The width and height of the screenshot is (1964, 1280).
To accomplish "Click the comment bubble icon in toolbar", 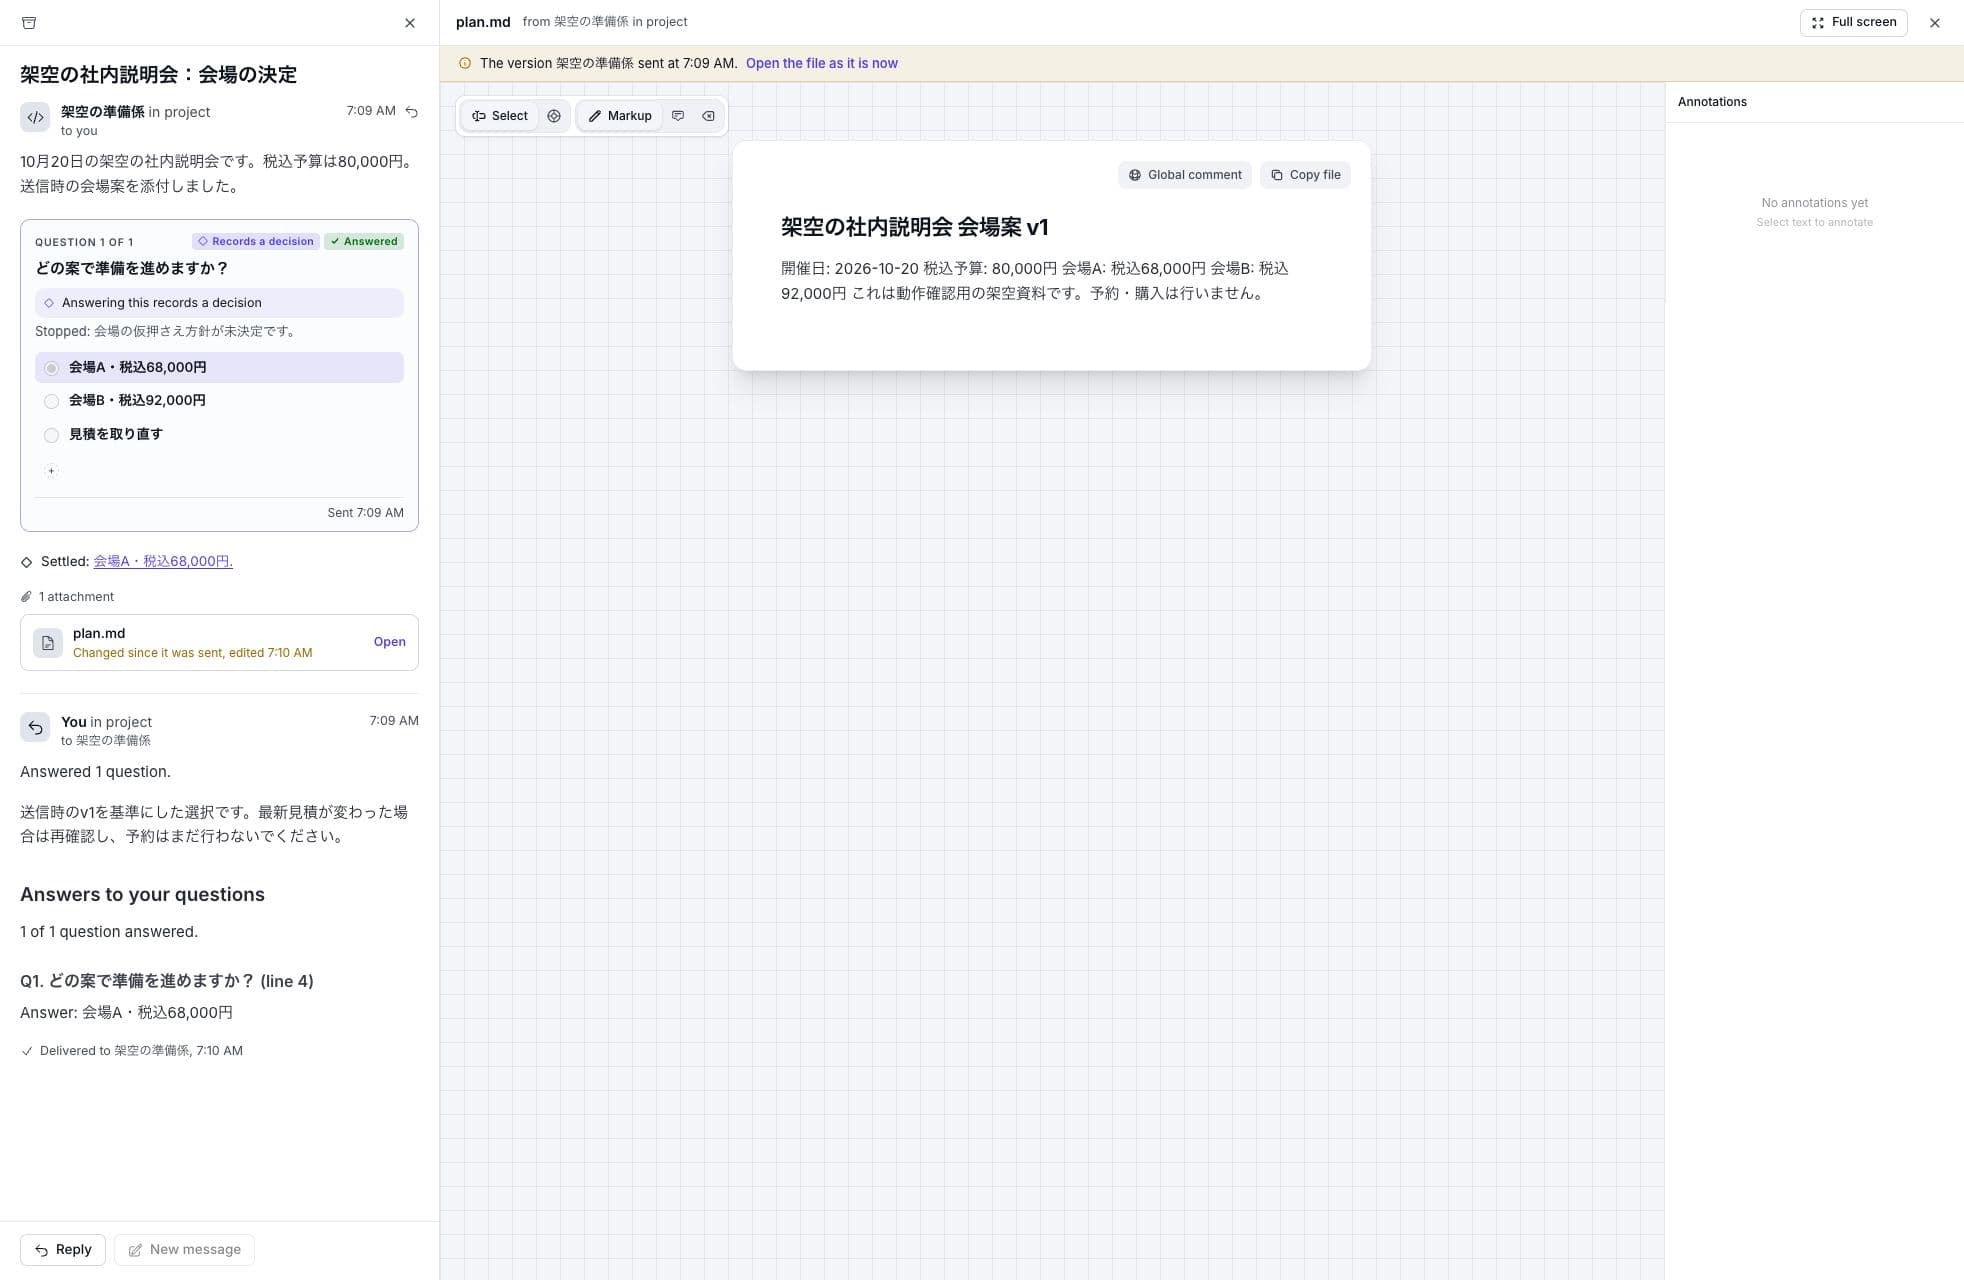I will point(678,116).
